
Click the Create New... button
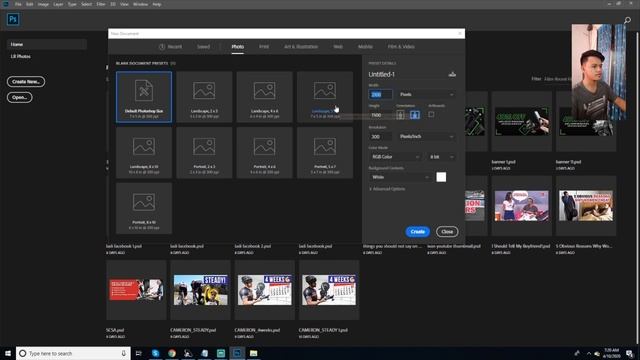pyautogui.click(x=26, y=82)
